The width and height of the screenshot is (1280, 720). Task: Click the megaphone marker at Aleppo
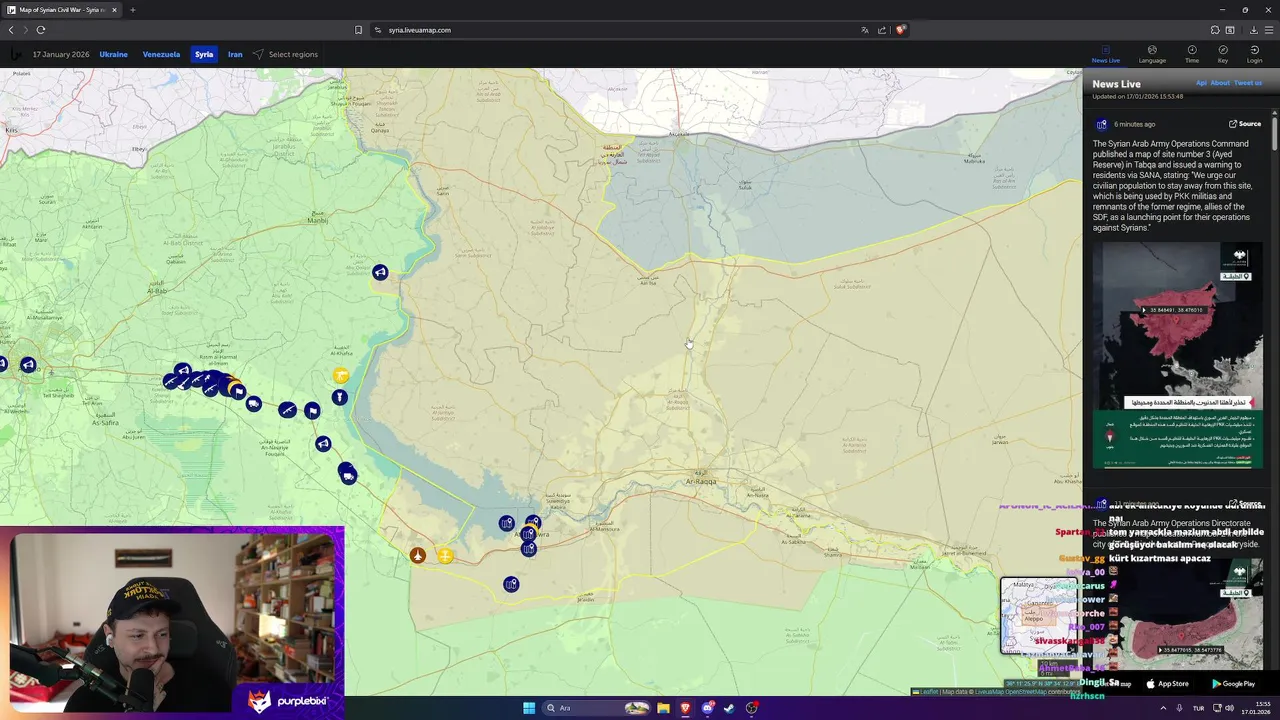(x=28, y=365)
